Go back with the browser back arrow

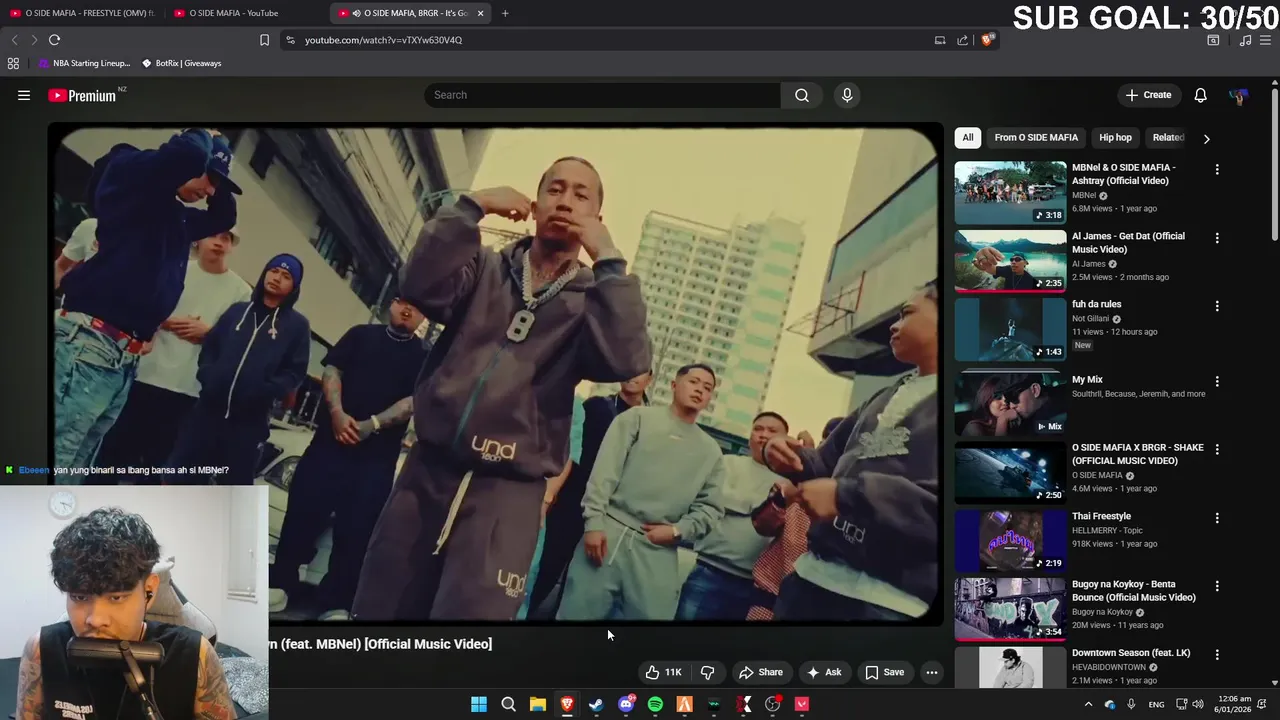(x=14, y=40)
